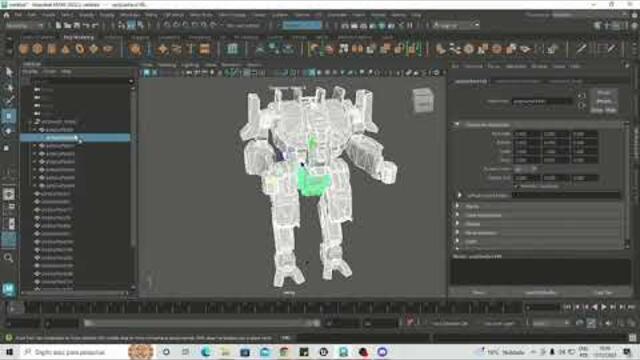The height and width of the screenshot is (360, 640).
Task: Open the viewport Shading menu
Action: click(167, 65)
